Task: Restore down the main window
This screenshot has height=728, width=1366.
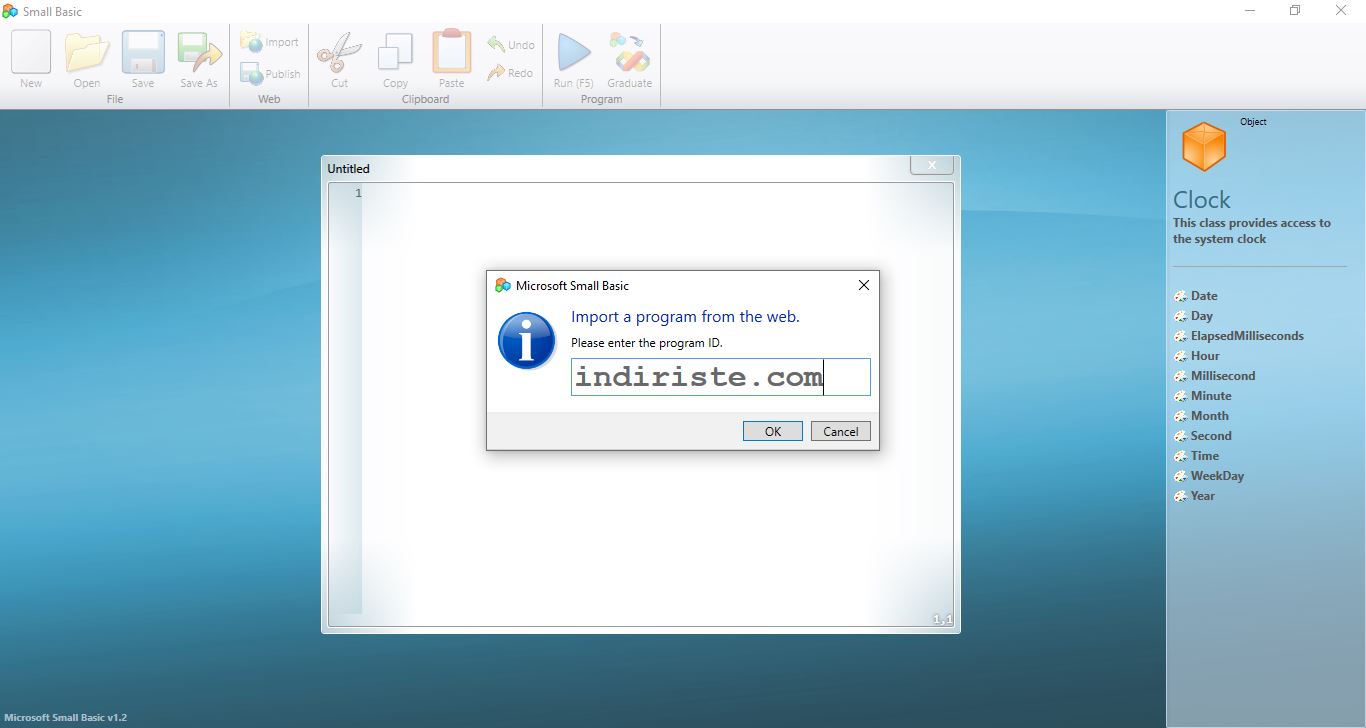Action: 1295,10
